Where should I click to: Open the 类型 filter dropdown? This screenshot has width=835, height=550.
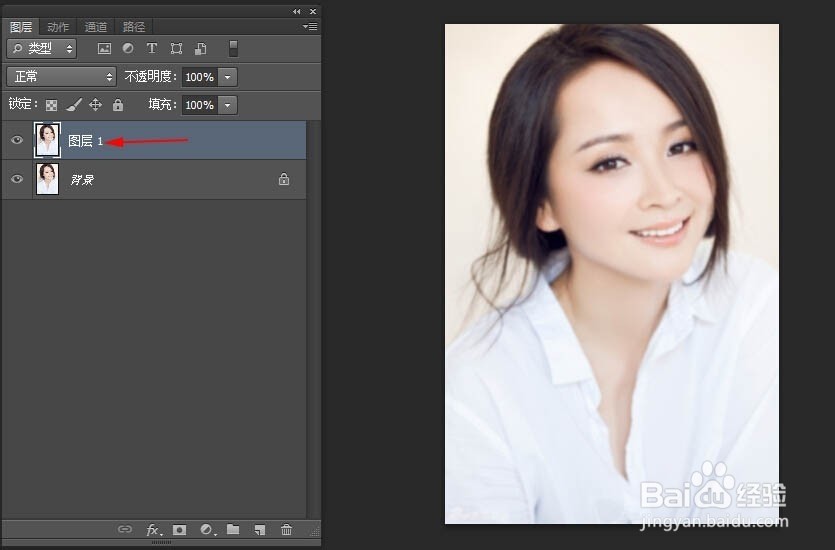[42, 48]
